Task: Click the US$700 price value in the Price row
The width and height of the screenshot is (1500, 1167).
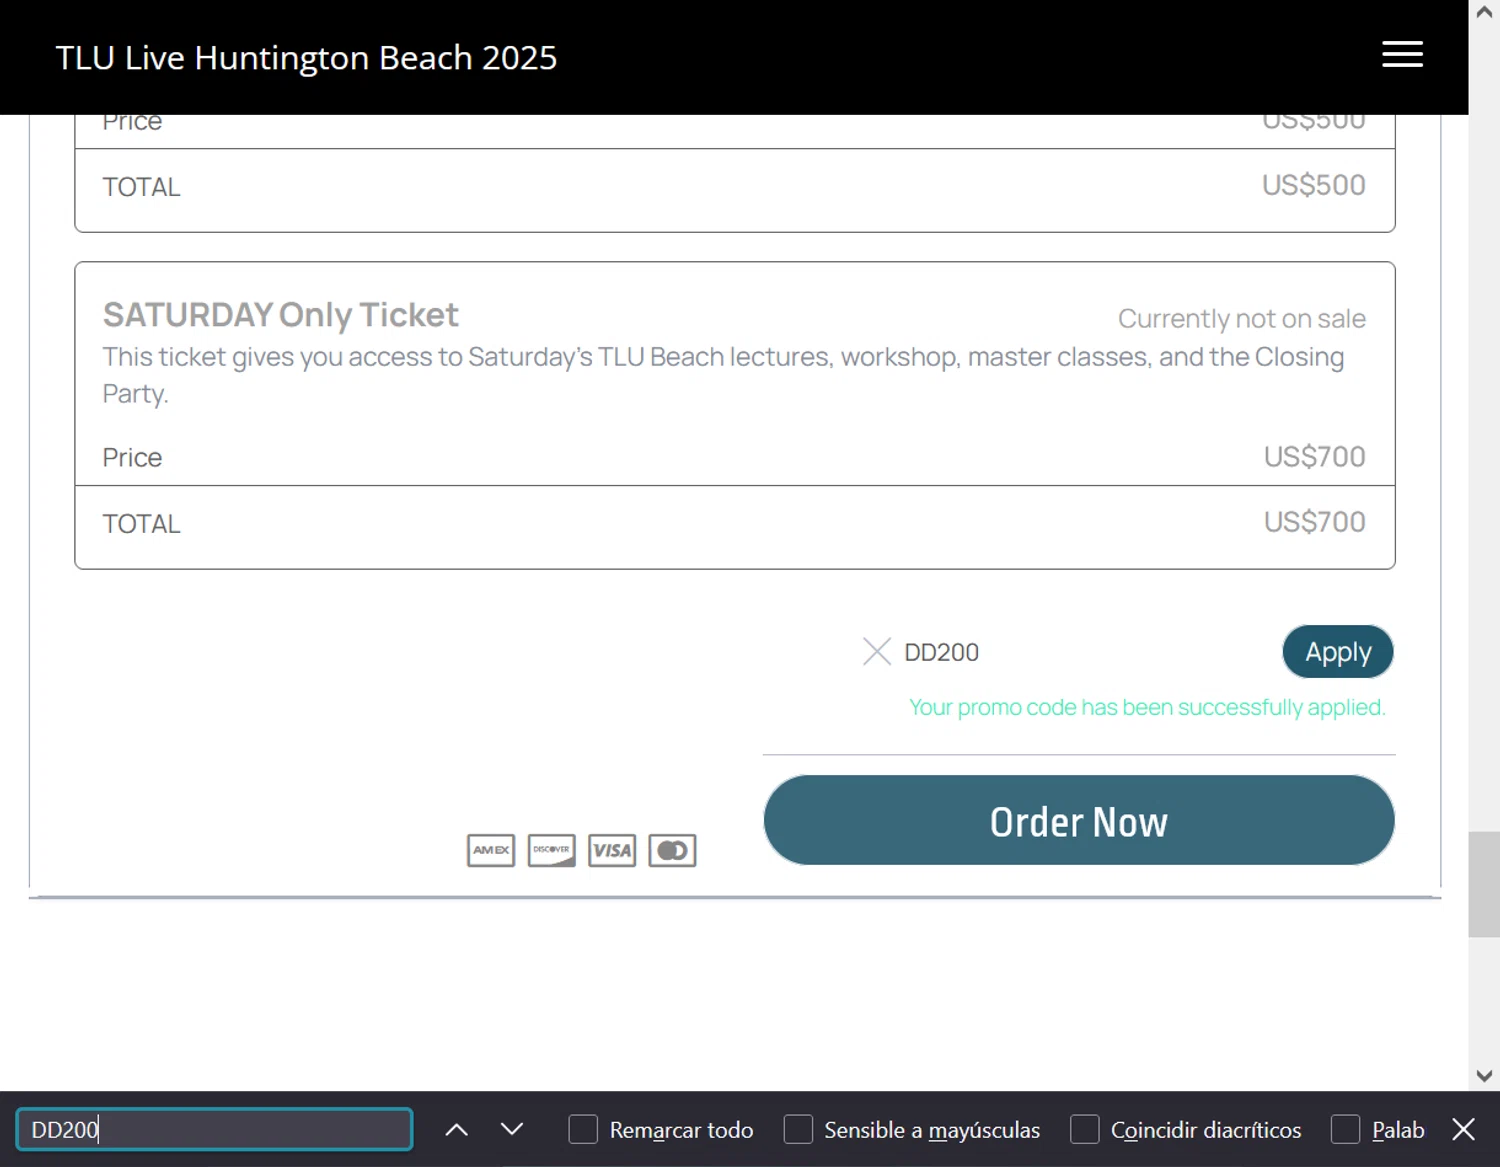Action: click(x=1314, y=457)
